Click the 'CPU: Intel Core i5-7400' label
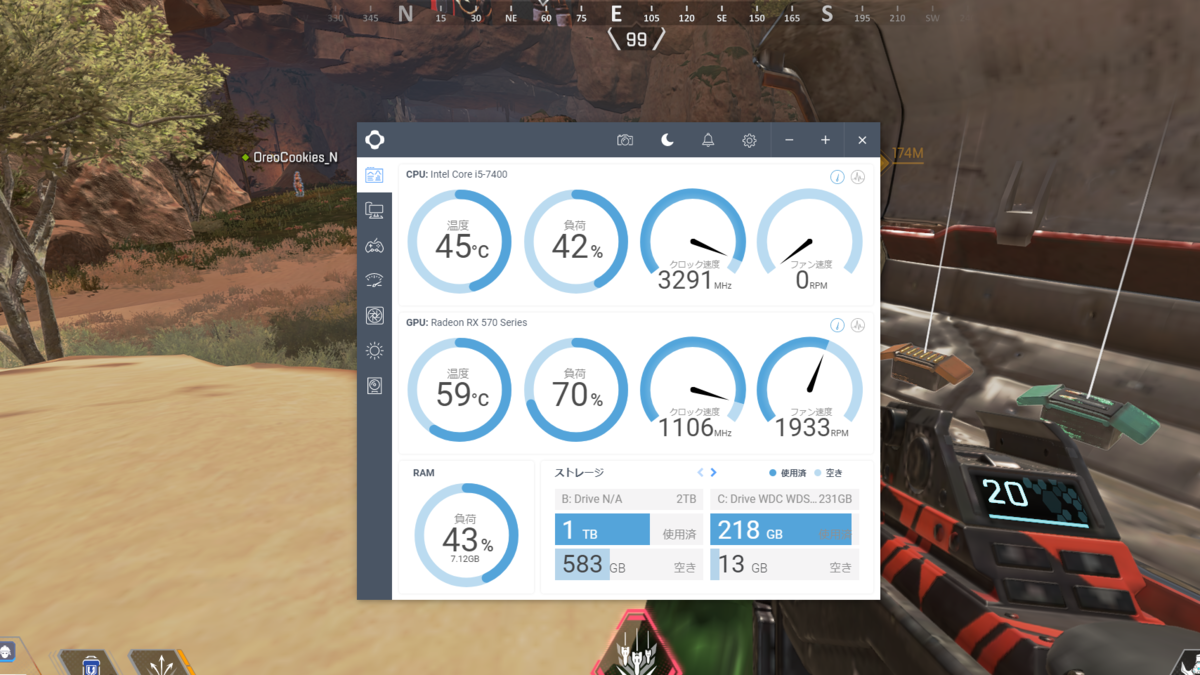The width and height of the screenshot is (1200, 675). pos(456,174)
